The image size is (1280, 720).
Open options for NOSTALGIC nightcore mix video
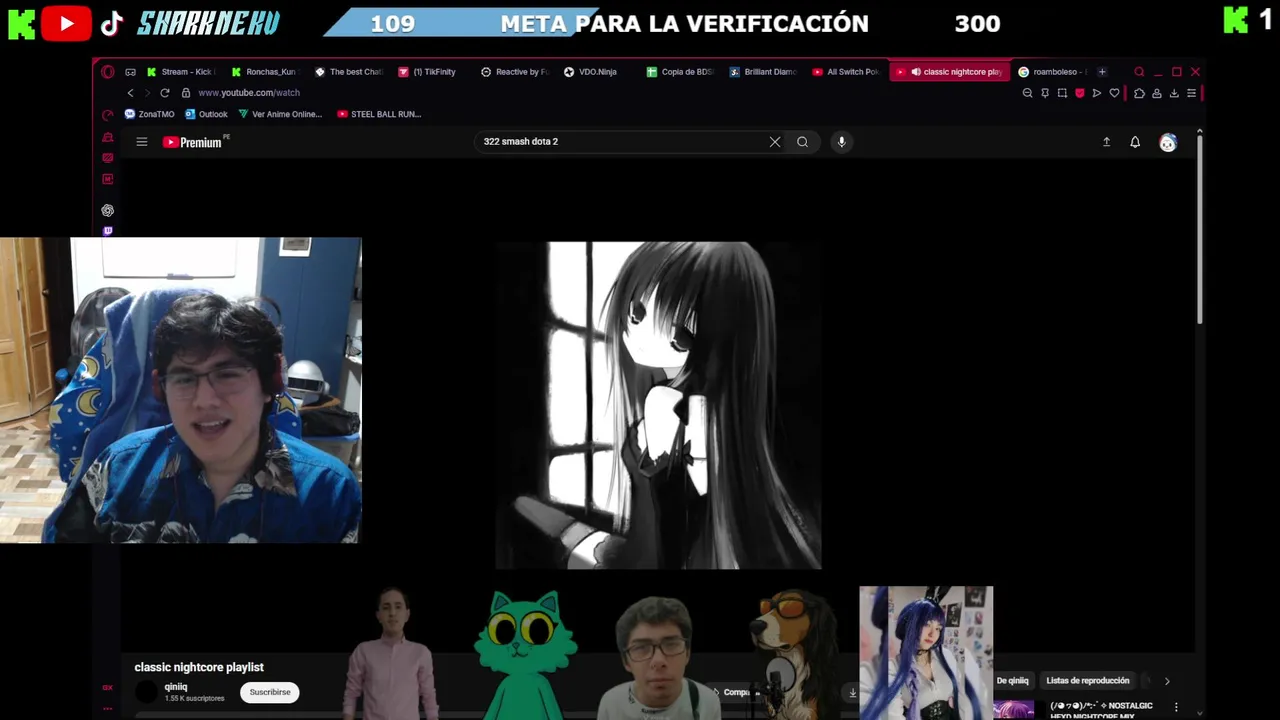click(x=1176, y=708)
